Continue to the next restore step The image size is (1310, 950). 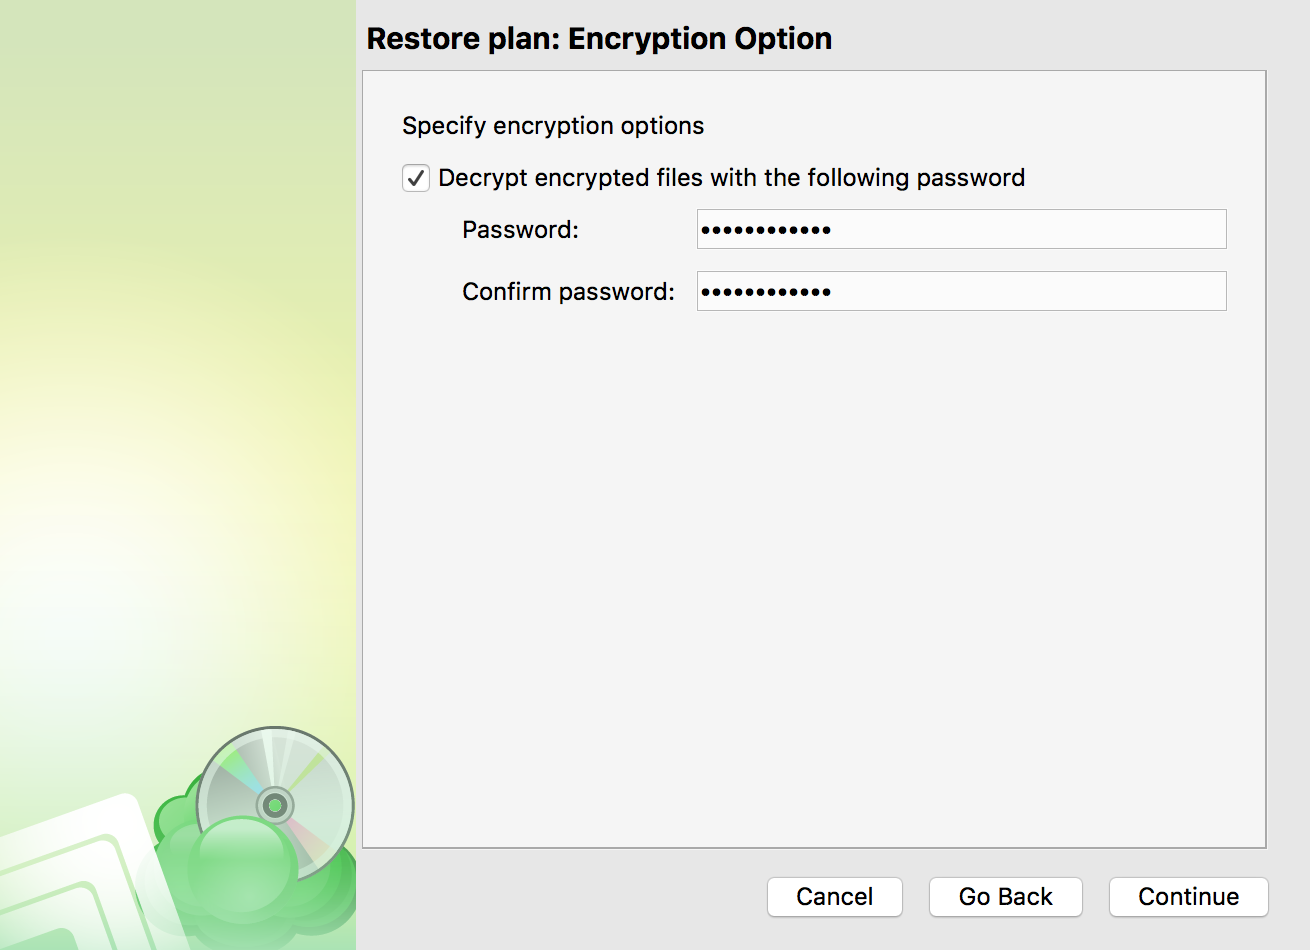pos(1189,897)
